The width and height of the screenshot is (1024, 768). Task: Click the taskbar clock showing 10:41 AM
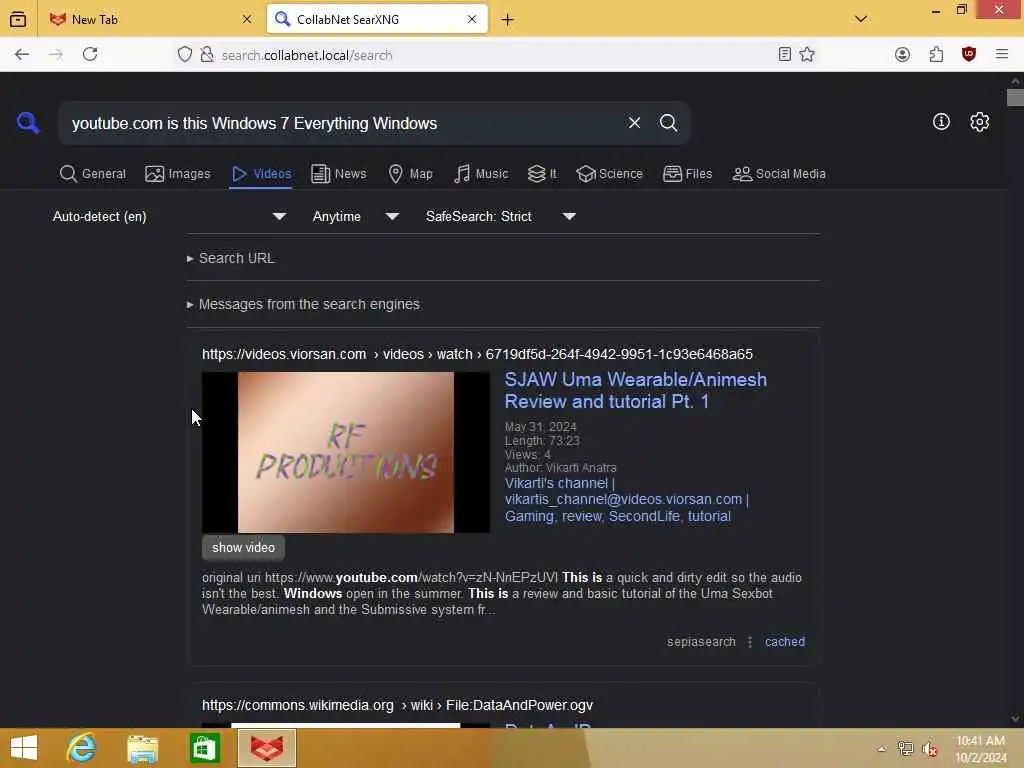pyautogui.click(x=980, y=749)
